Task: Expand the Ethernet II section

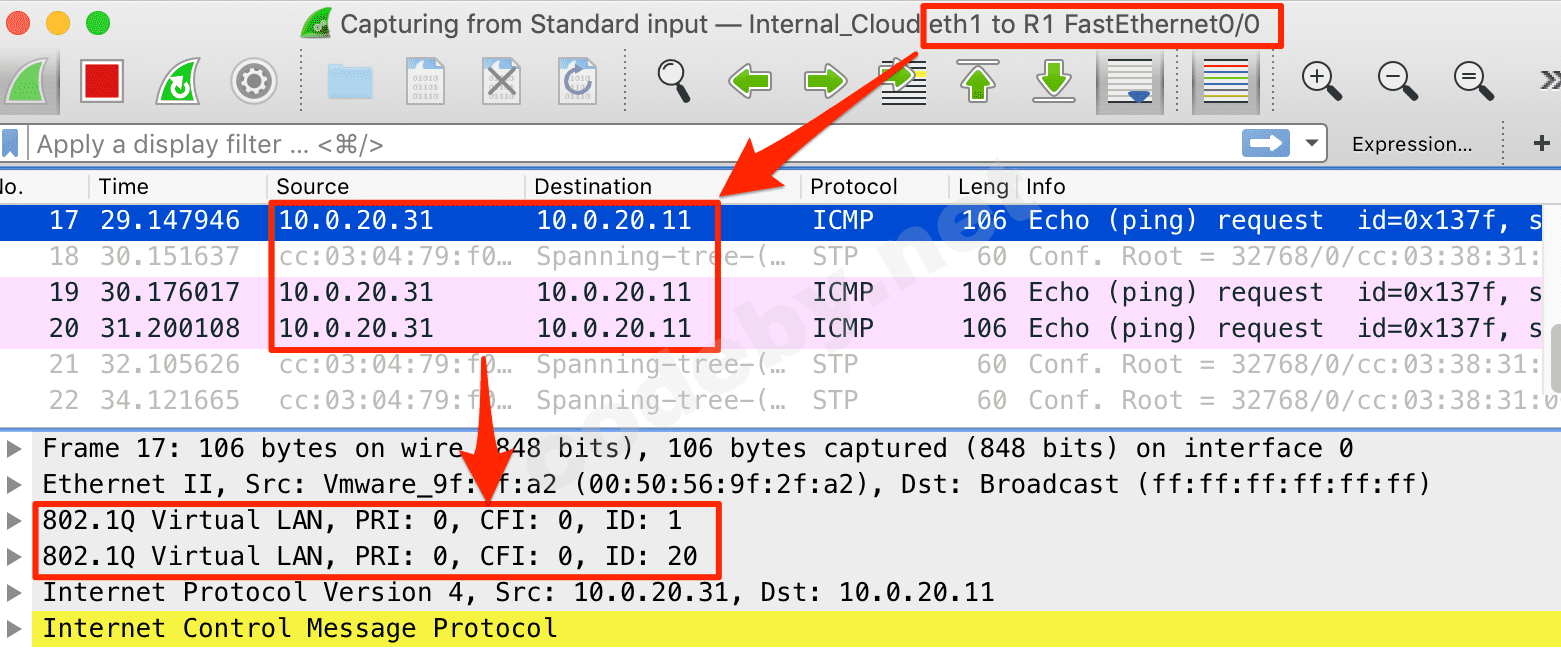Action: click(x=14, y=484)
